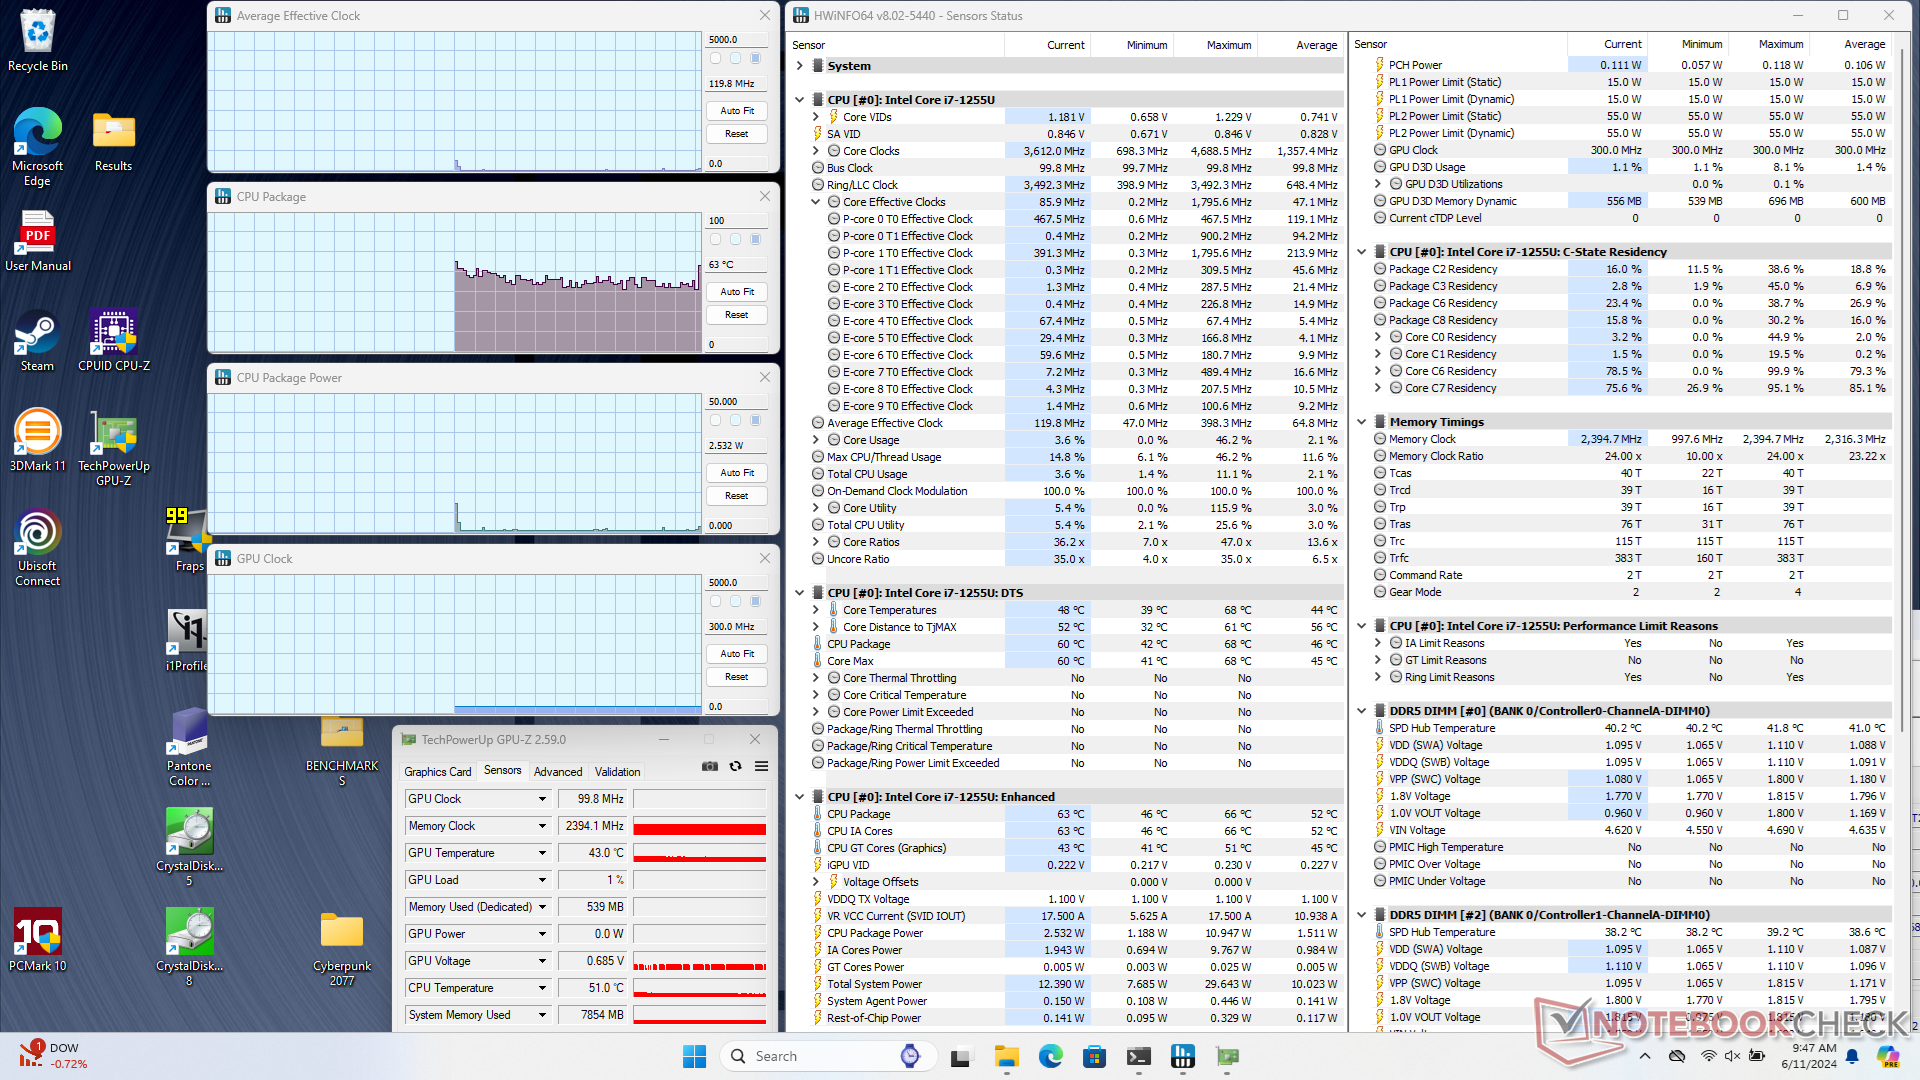This screenshot has height=1080, width=1920.
Task: Open Microsoft Store from the taskbar
Action: (1094, 1056)
